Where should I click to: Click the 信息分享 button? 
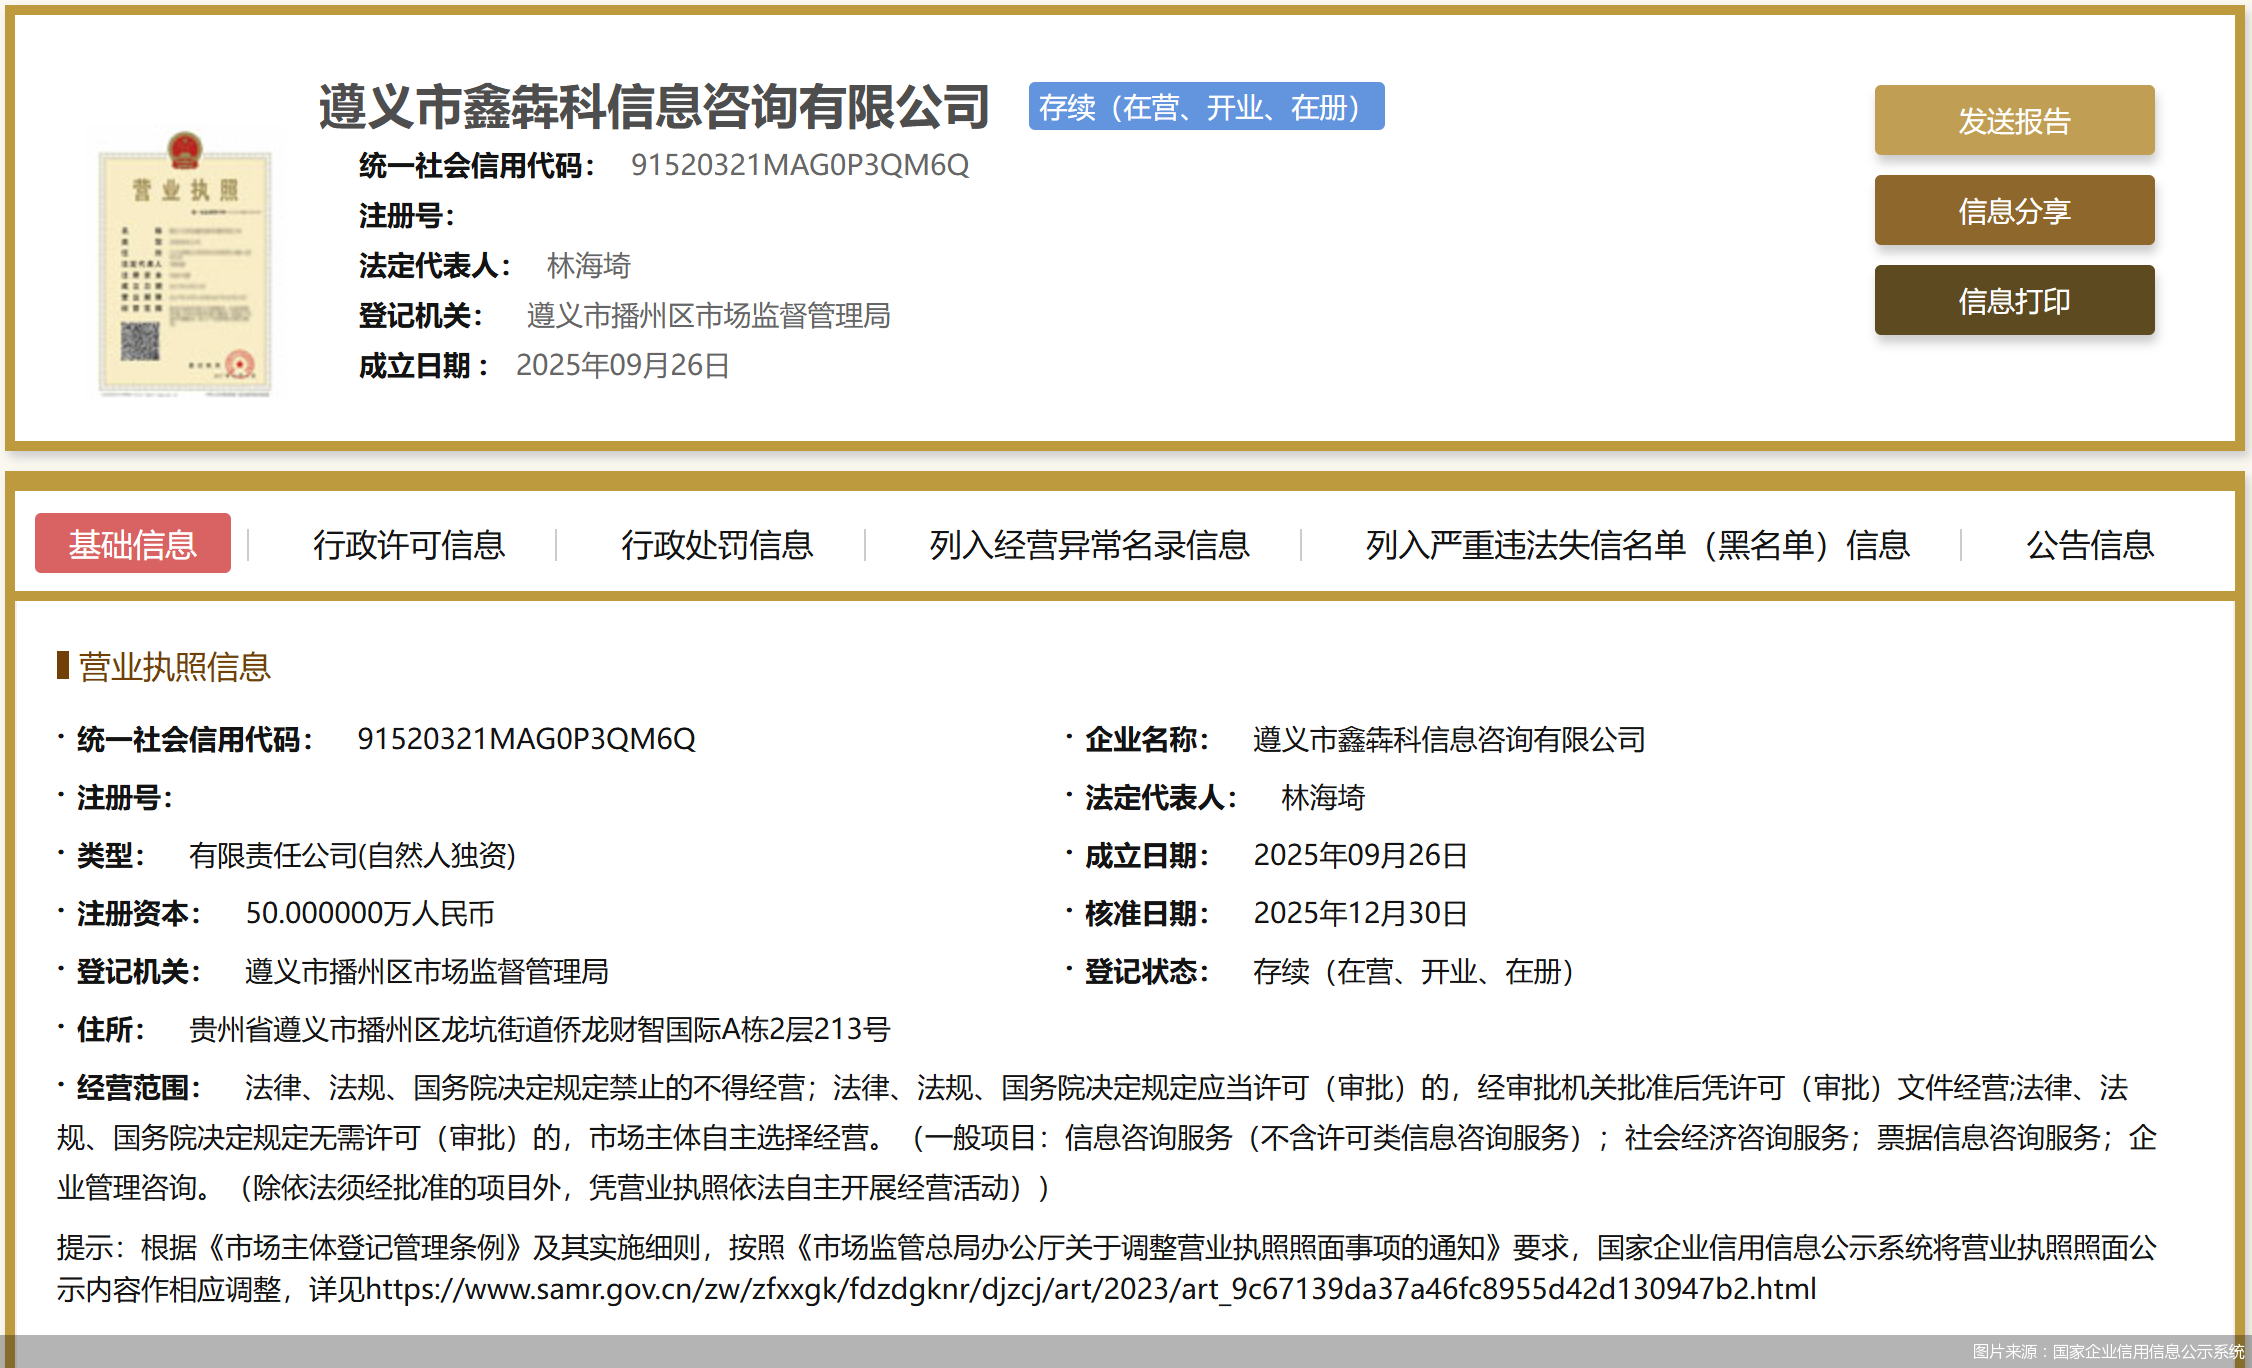pyautogui.click(x=2014, y=210)
